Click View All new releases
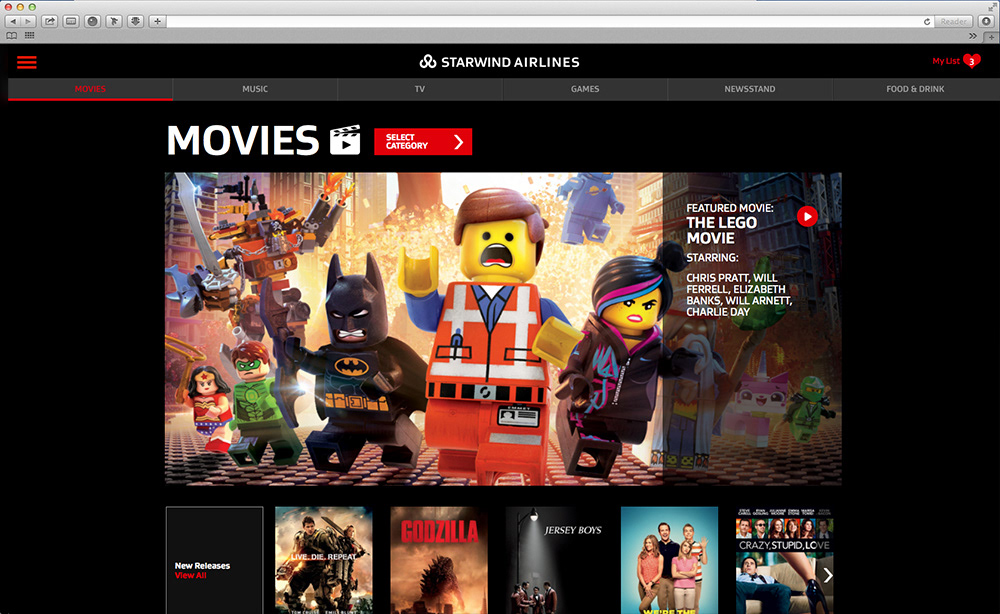 point(191,575)
